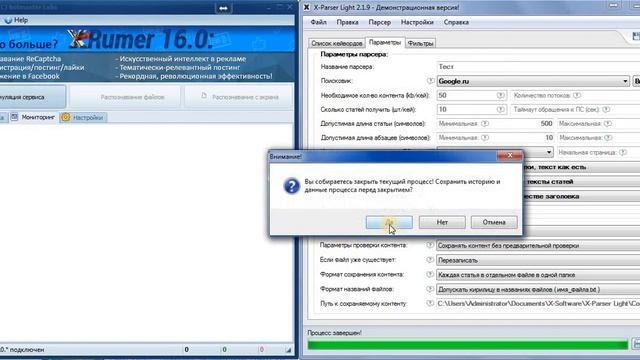Click the articles count field showing 10
Image resolution: width=640 pixels, height=360 pixels.
tap(471, 109)
